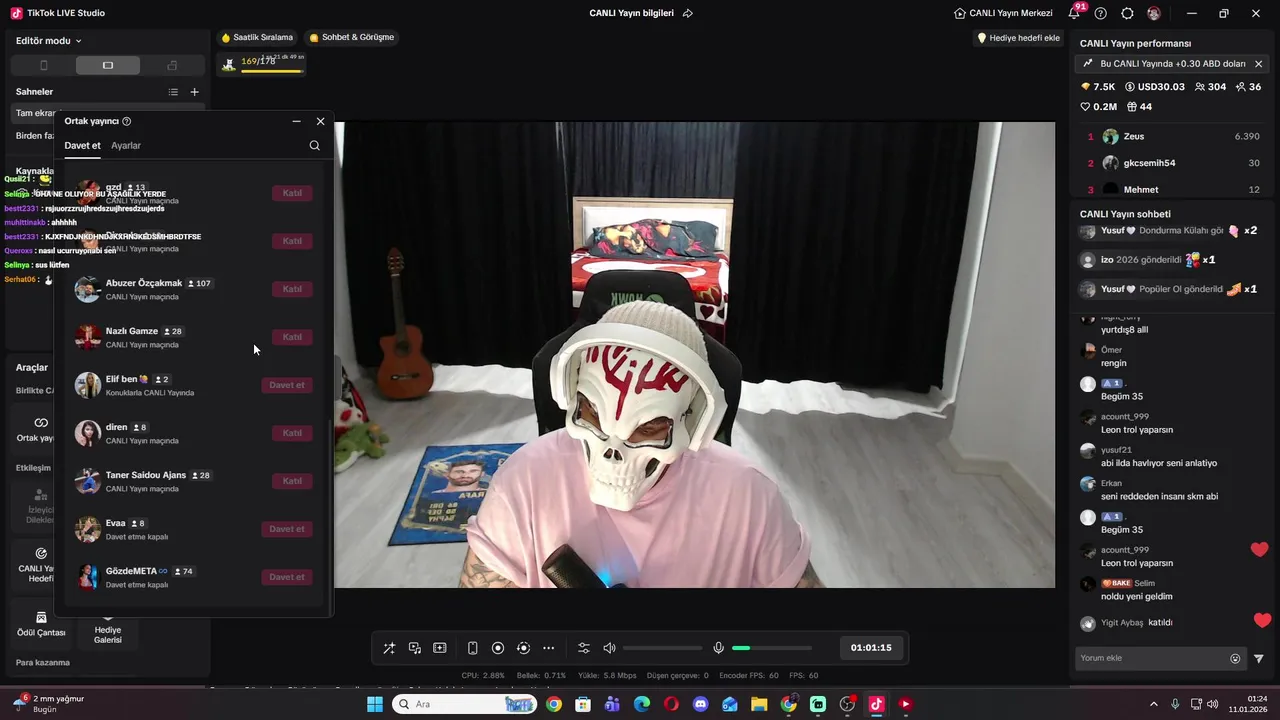This screenshot has width=1280, height=720.
Task: Open the Saatlik Sıralama chip
Action: 257,37
